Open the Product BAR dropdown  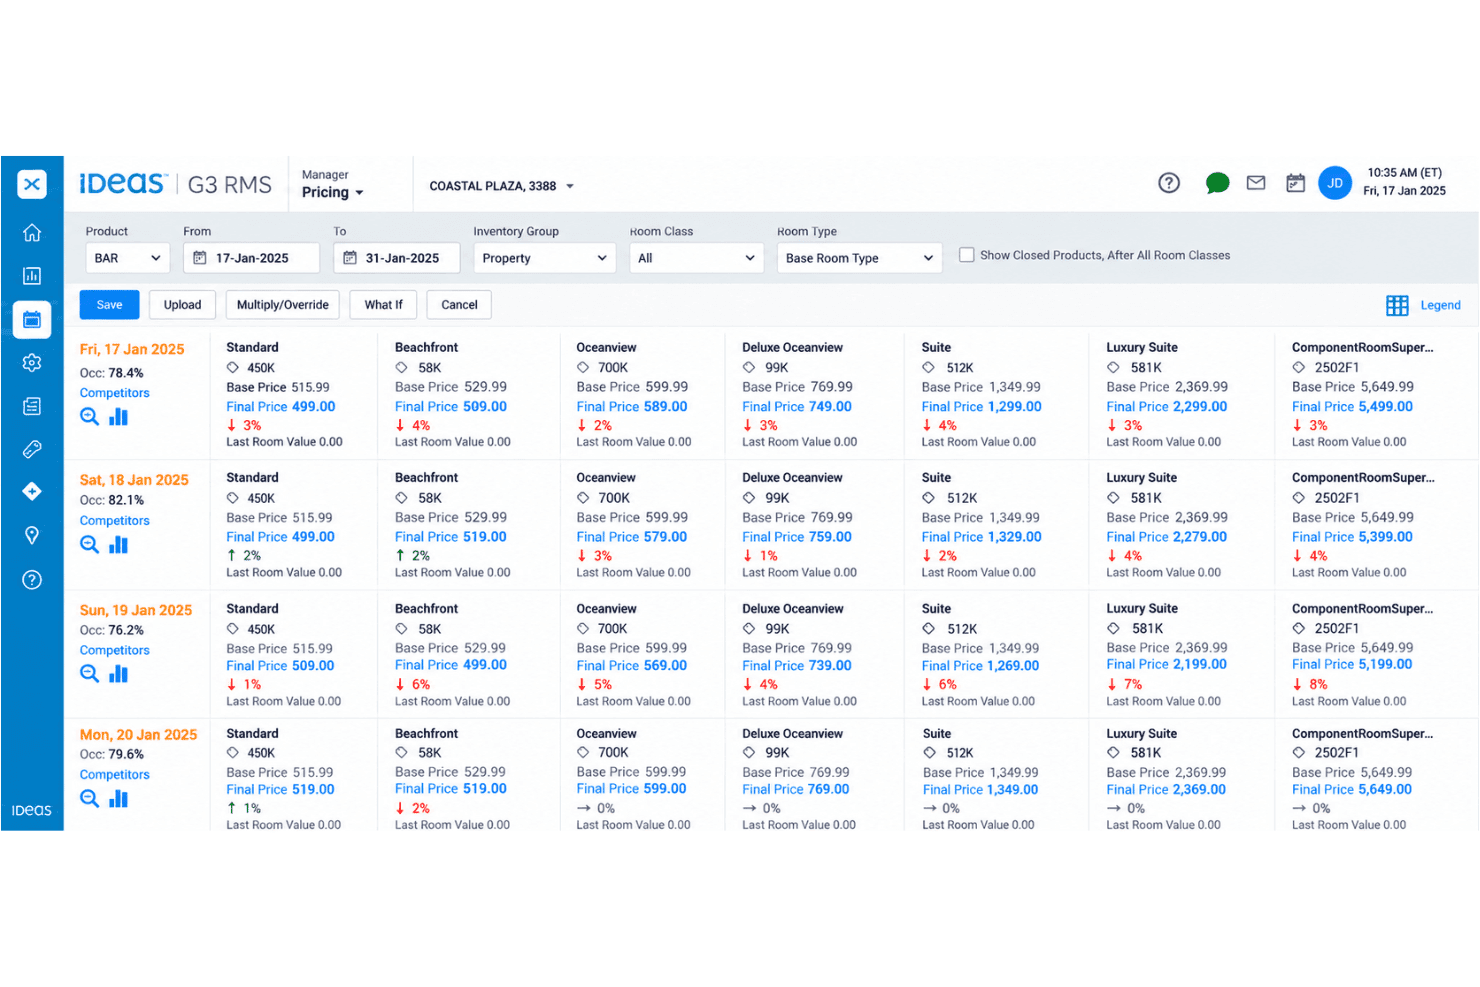[128, 258]
